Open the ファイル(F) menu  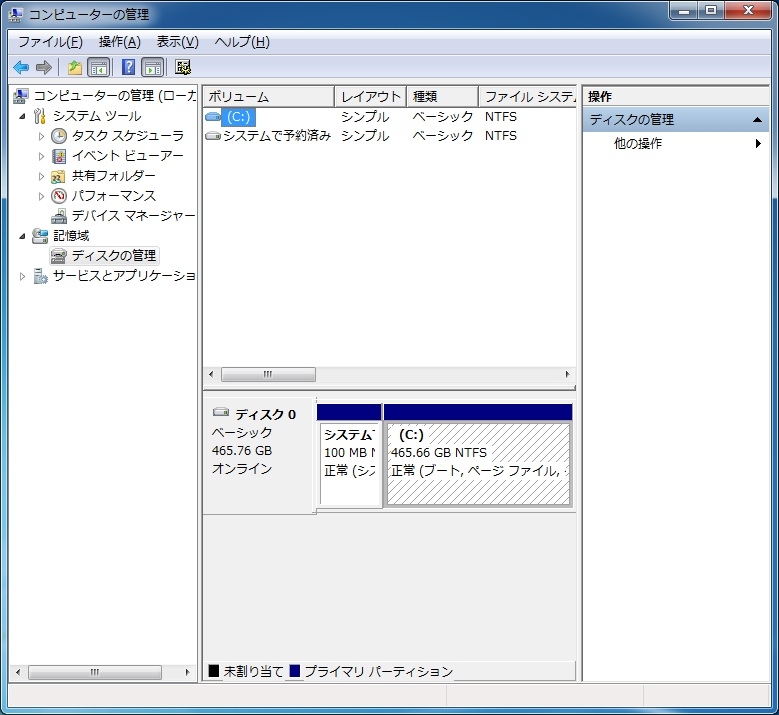click(50, 42)
